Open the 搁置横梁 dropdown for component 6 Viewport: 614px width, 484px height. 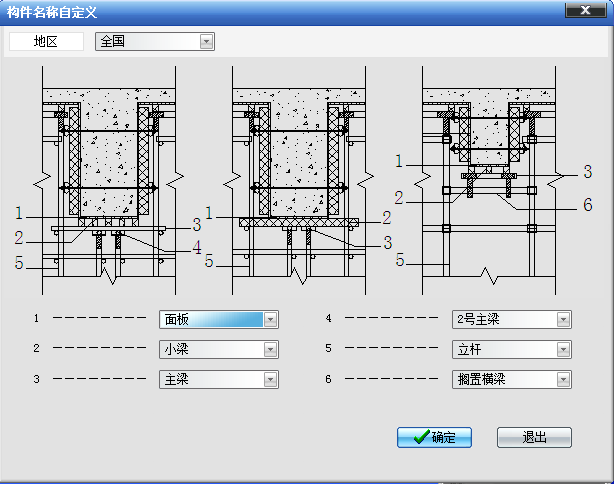[x=563, y=379]
